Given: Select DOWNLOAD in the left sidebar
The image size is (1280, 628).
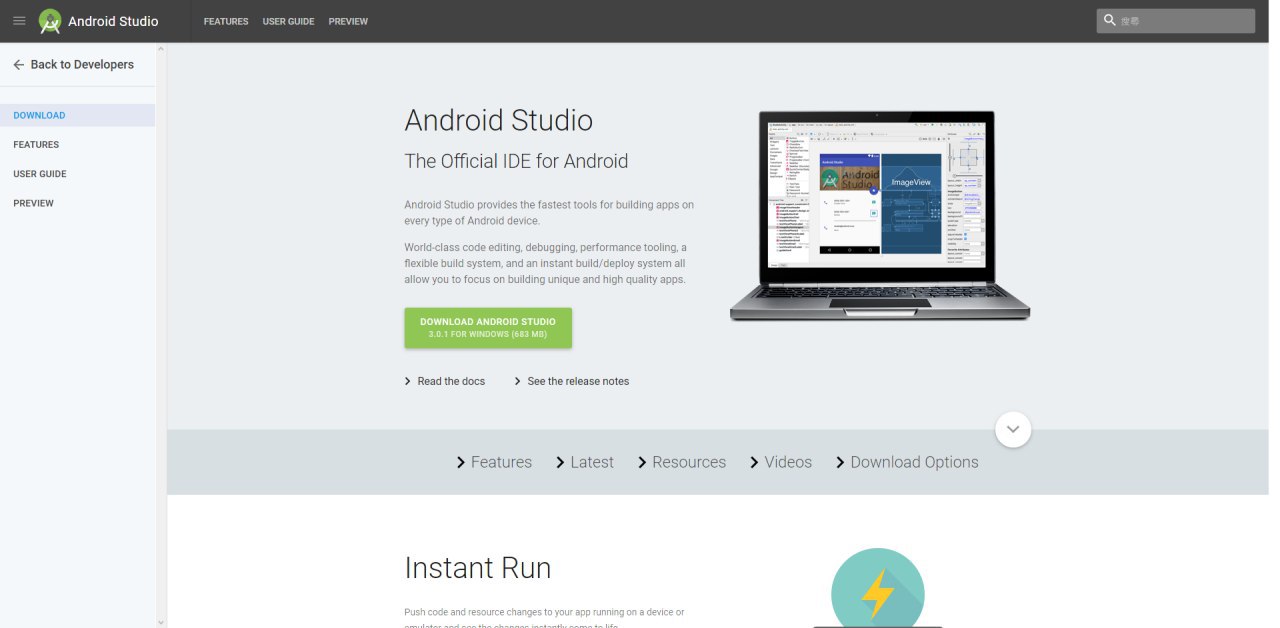Looking at the screenshot, I should 77,115.
